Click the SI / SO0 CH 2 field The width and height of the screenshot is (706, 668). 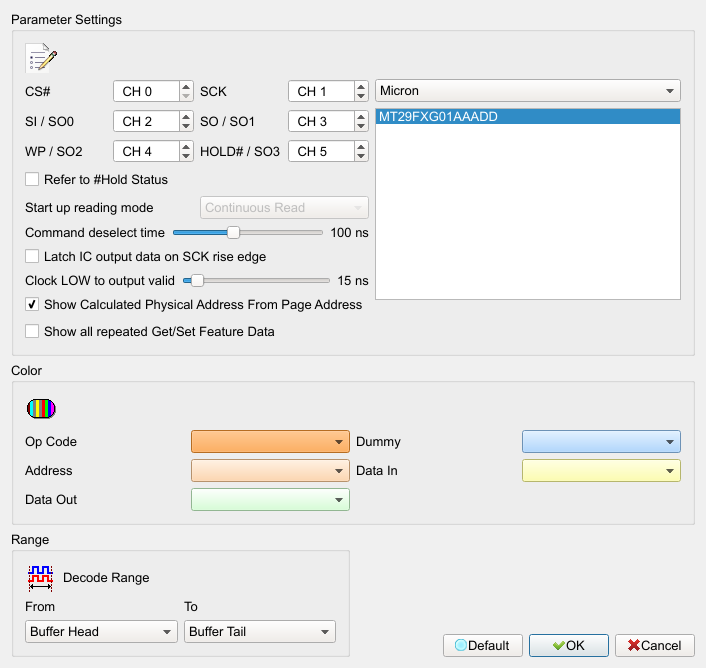146,122
